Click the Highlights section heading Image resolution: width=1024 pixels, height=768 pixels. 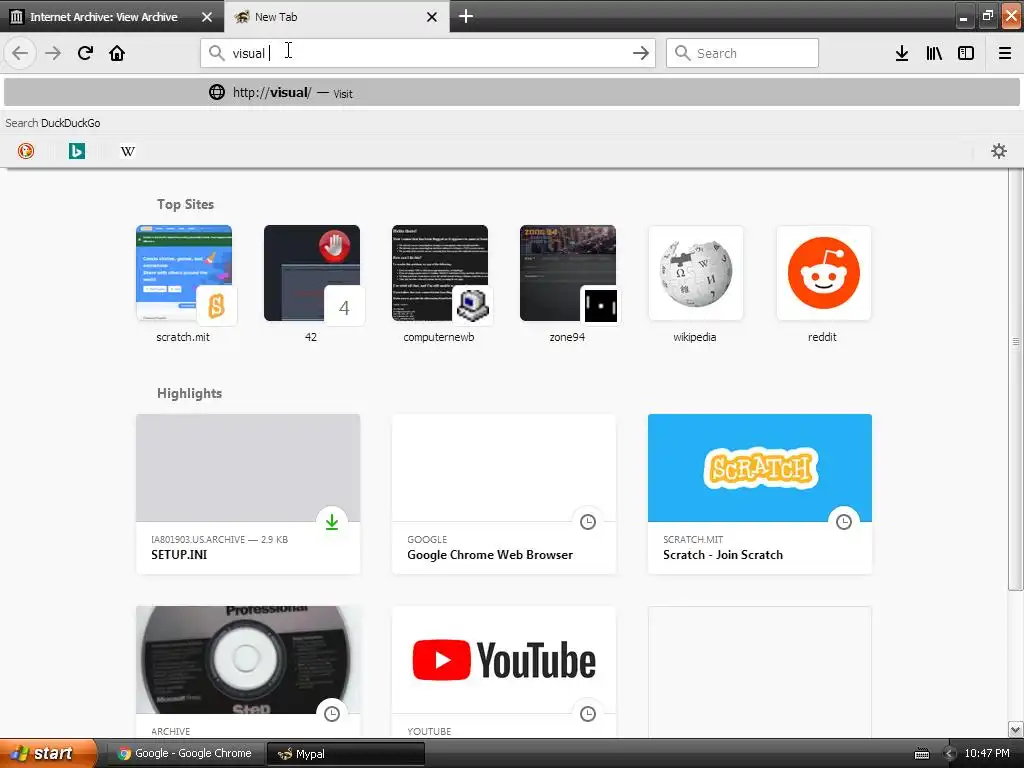point(189,393)
